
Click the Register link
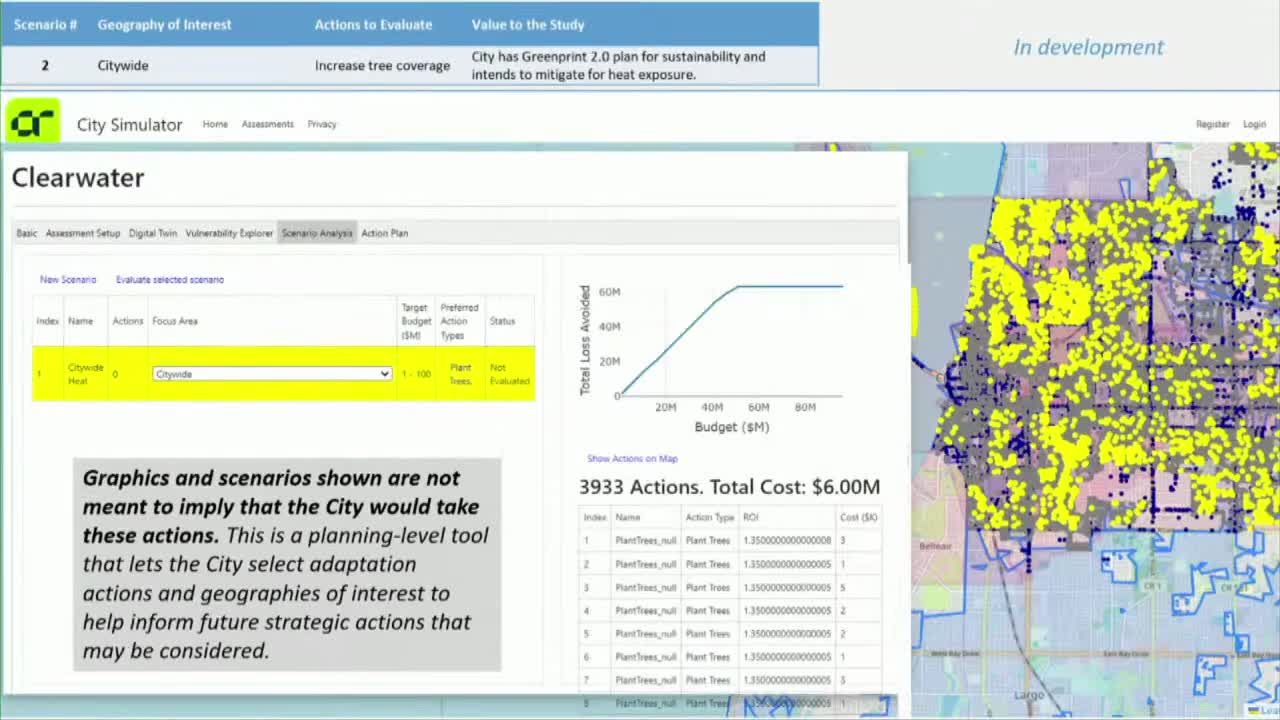pyautogui.click(x=1212, y=124)
